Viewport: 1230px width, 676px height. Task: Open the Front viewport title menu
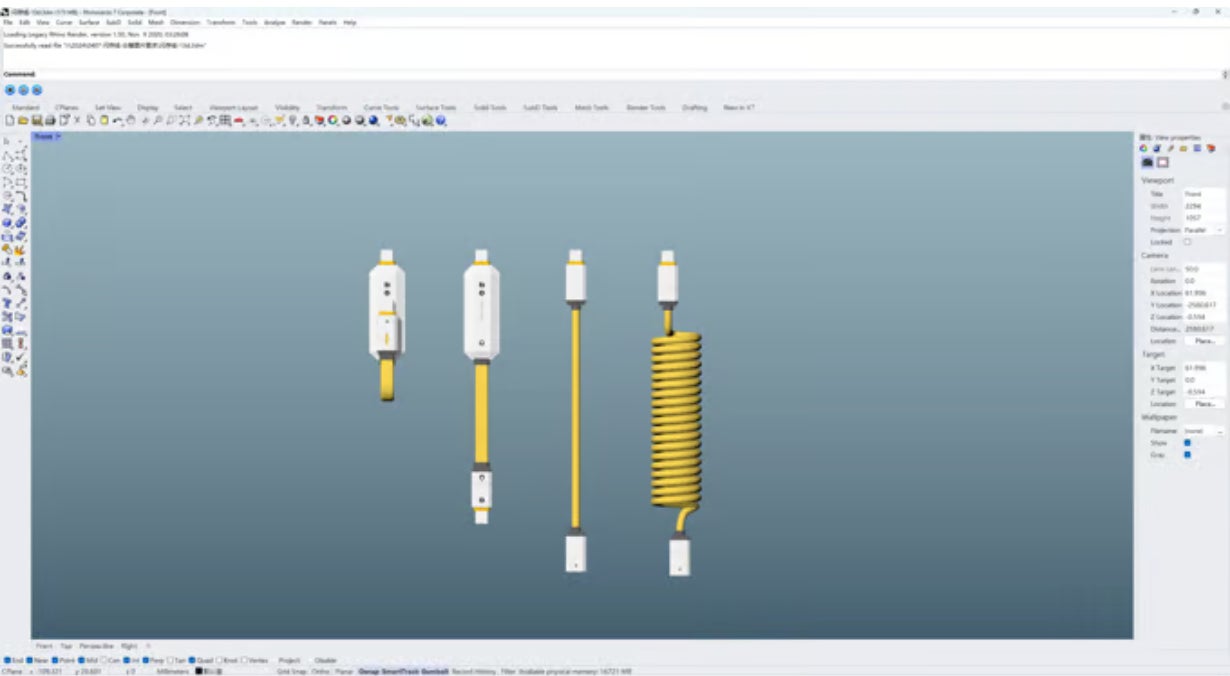pos(47,136)
